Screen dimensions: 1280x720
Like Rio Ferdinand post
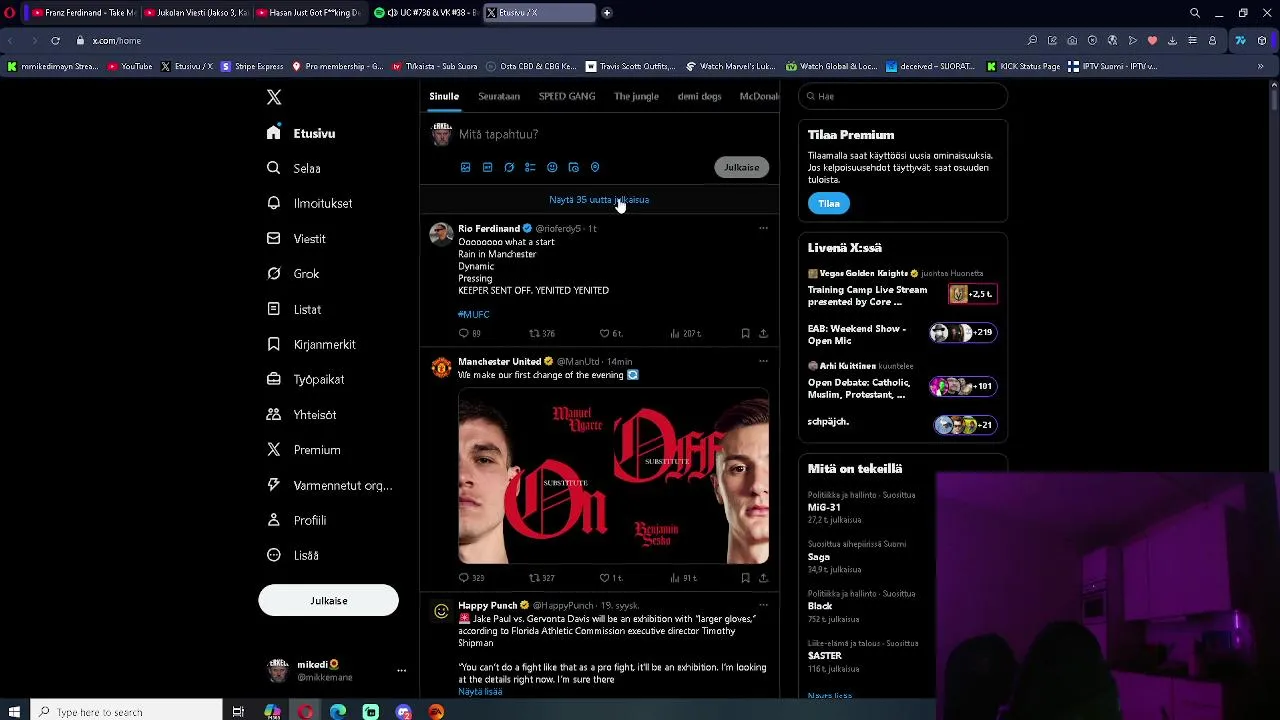pos(610,333)
